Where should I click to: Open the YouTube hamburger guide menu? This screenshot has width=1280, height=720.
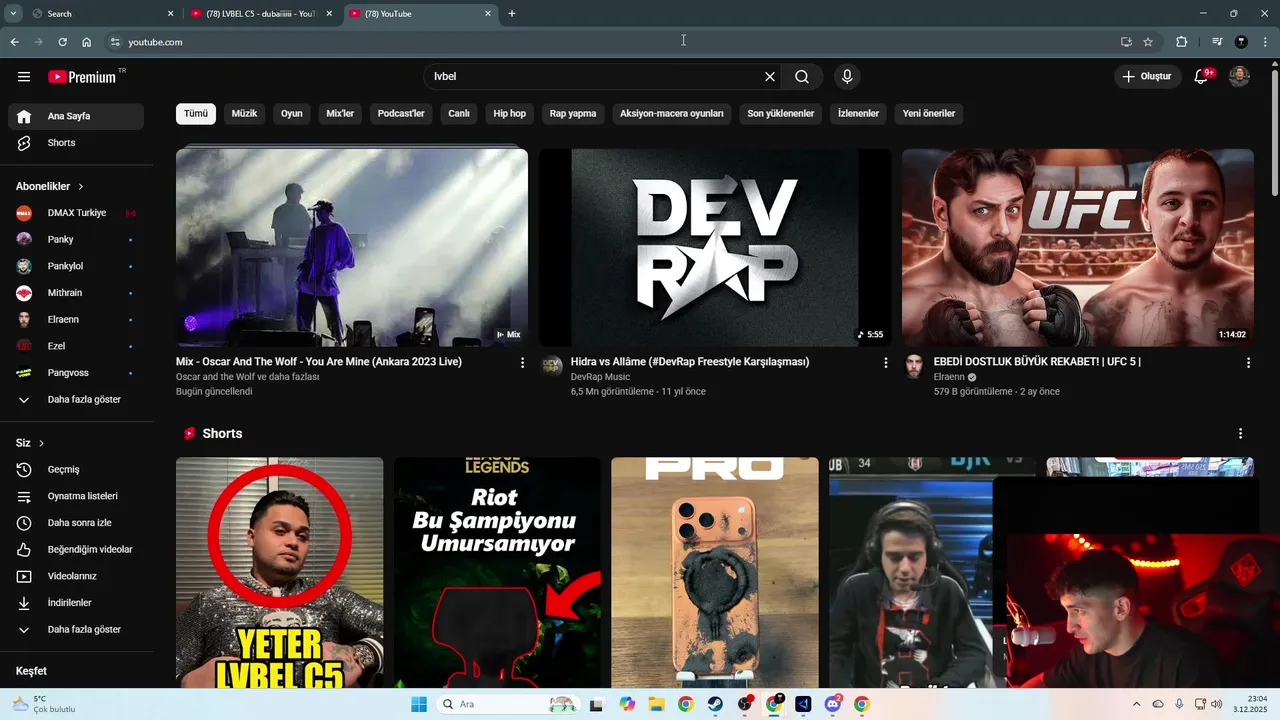(24, 77)
